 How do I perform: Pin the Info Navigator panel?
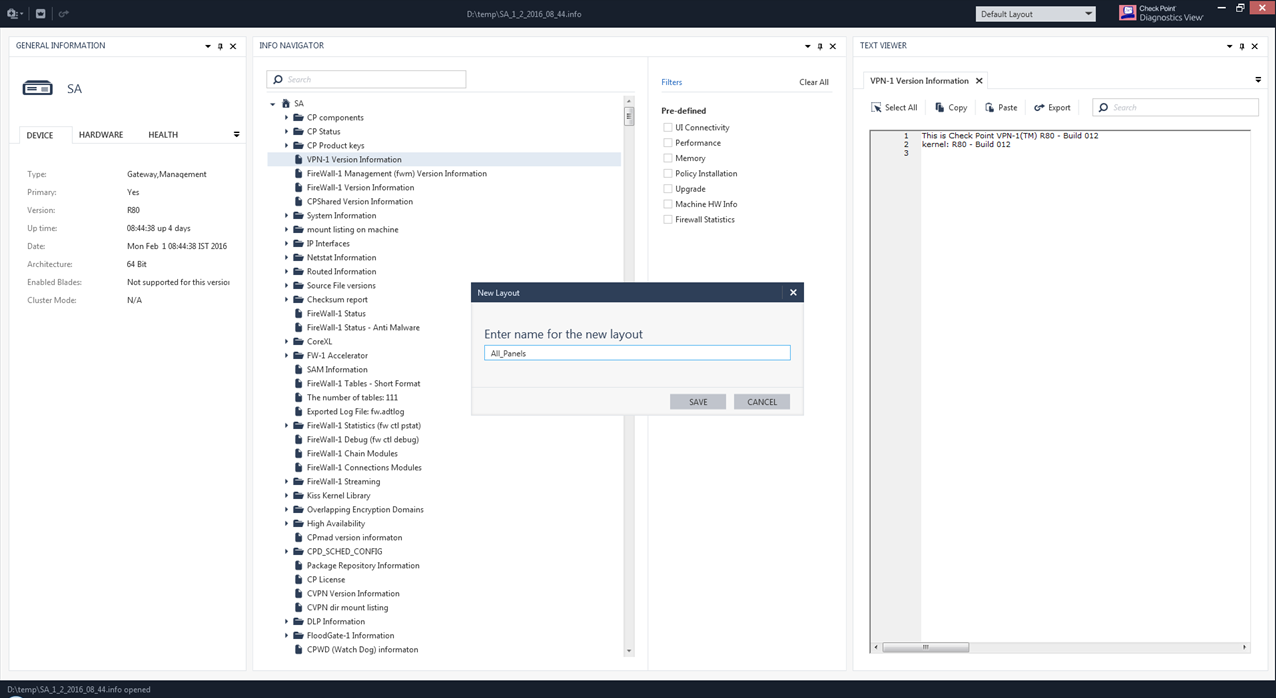coord(820,46)
